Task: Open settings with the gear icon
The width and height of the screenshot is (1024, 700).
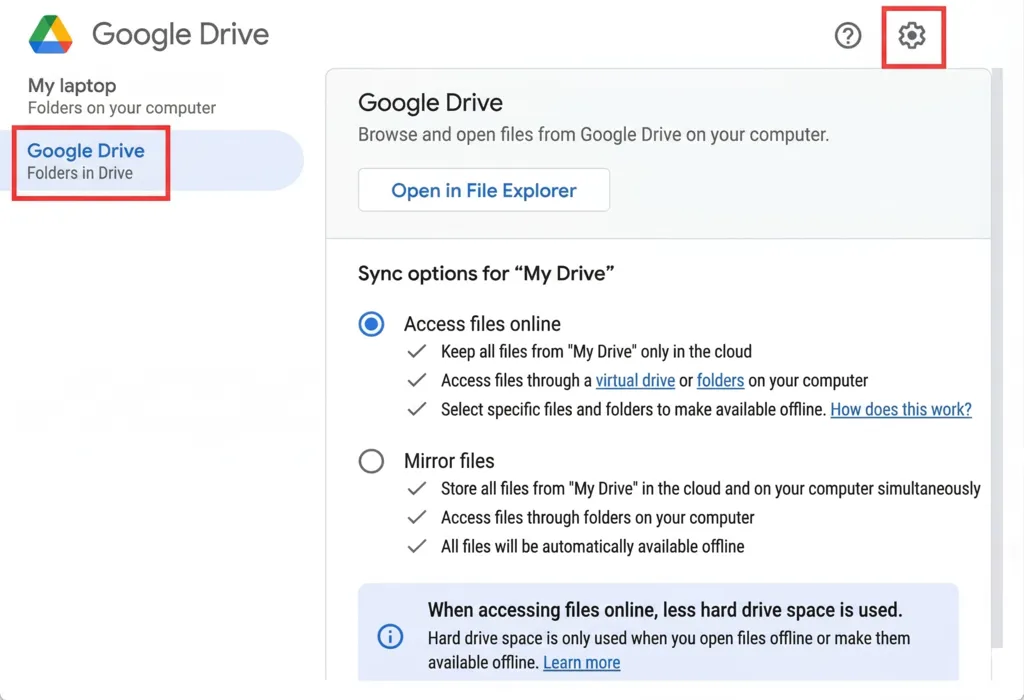Action: 912,36
